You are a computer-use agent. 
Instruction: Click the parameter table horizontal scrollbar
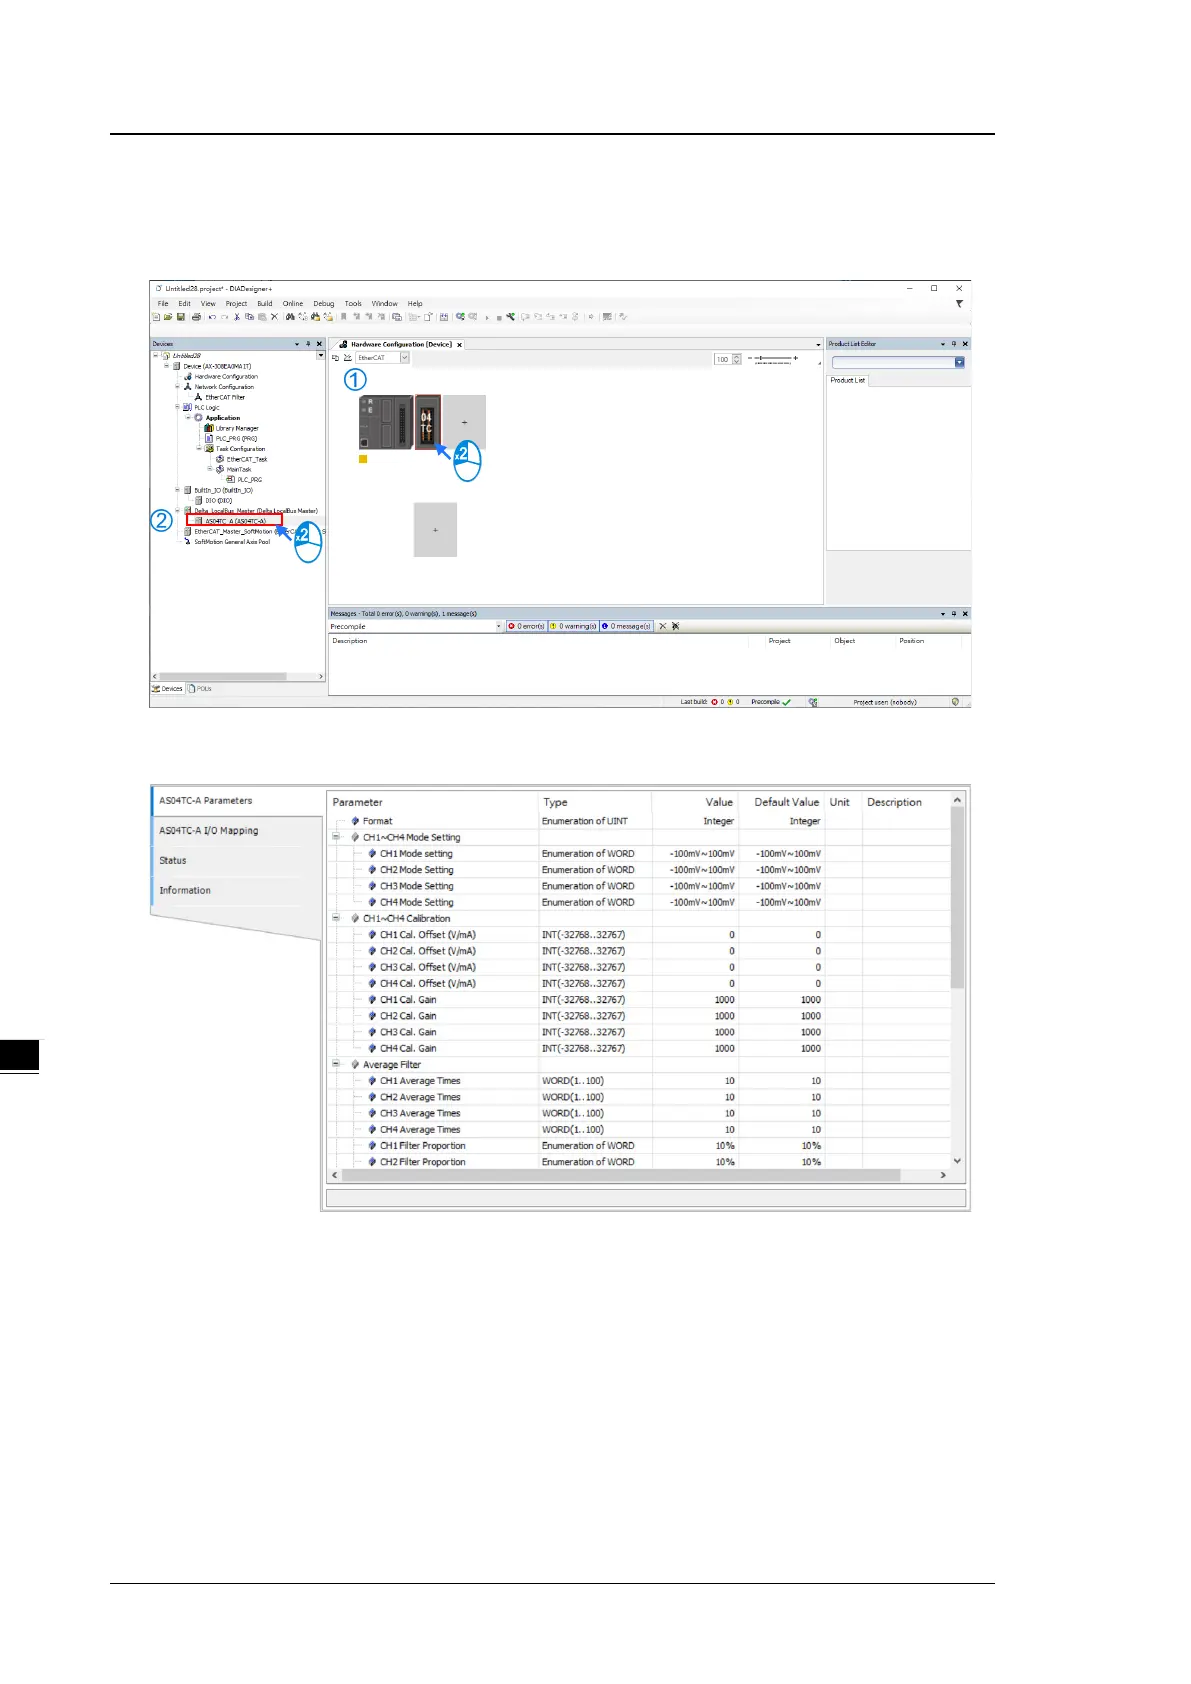pos(620,1175)
